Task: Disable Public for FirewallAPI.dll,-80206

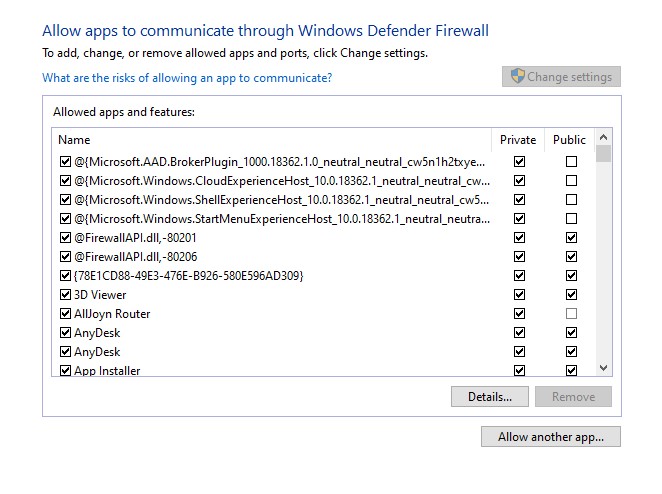Action: [571, 257]
